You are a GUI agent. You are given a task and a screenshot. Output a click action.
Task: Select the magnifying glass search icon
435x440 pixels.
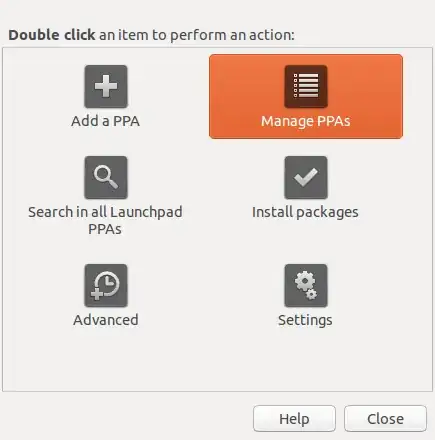pyautogui.click(x=106, y=177)
